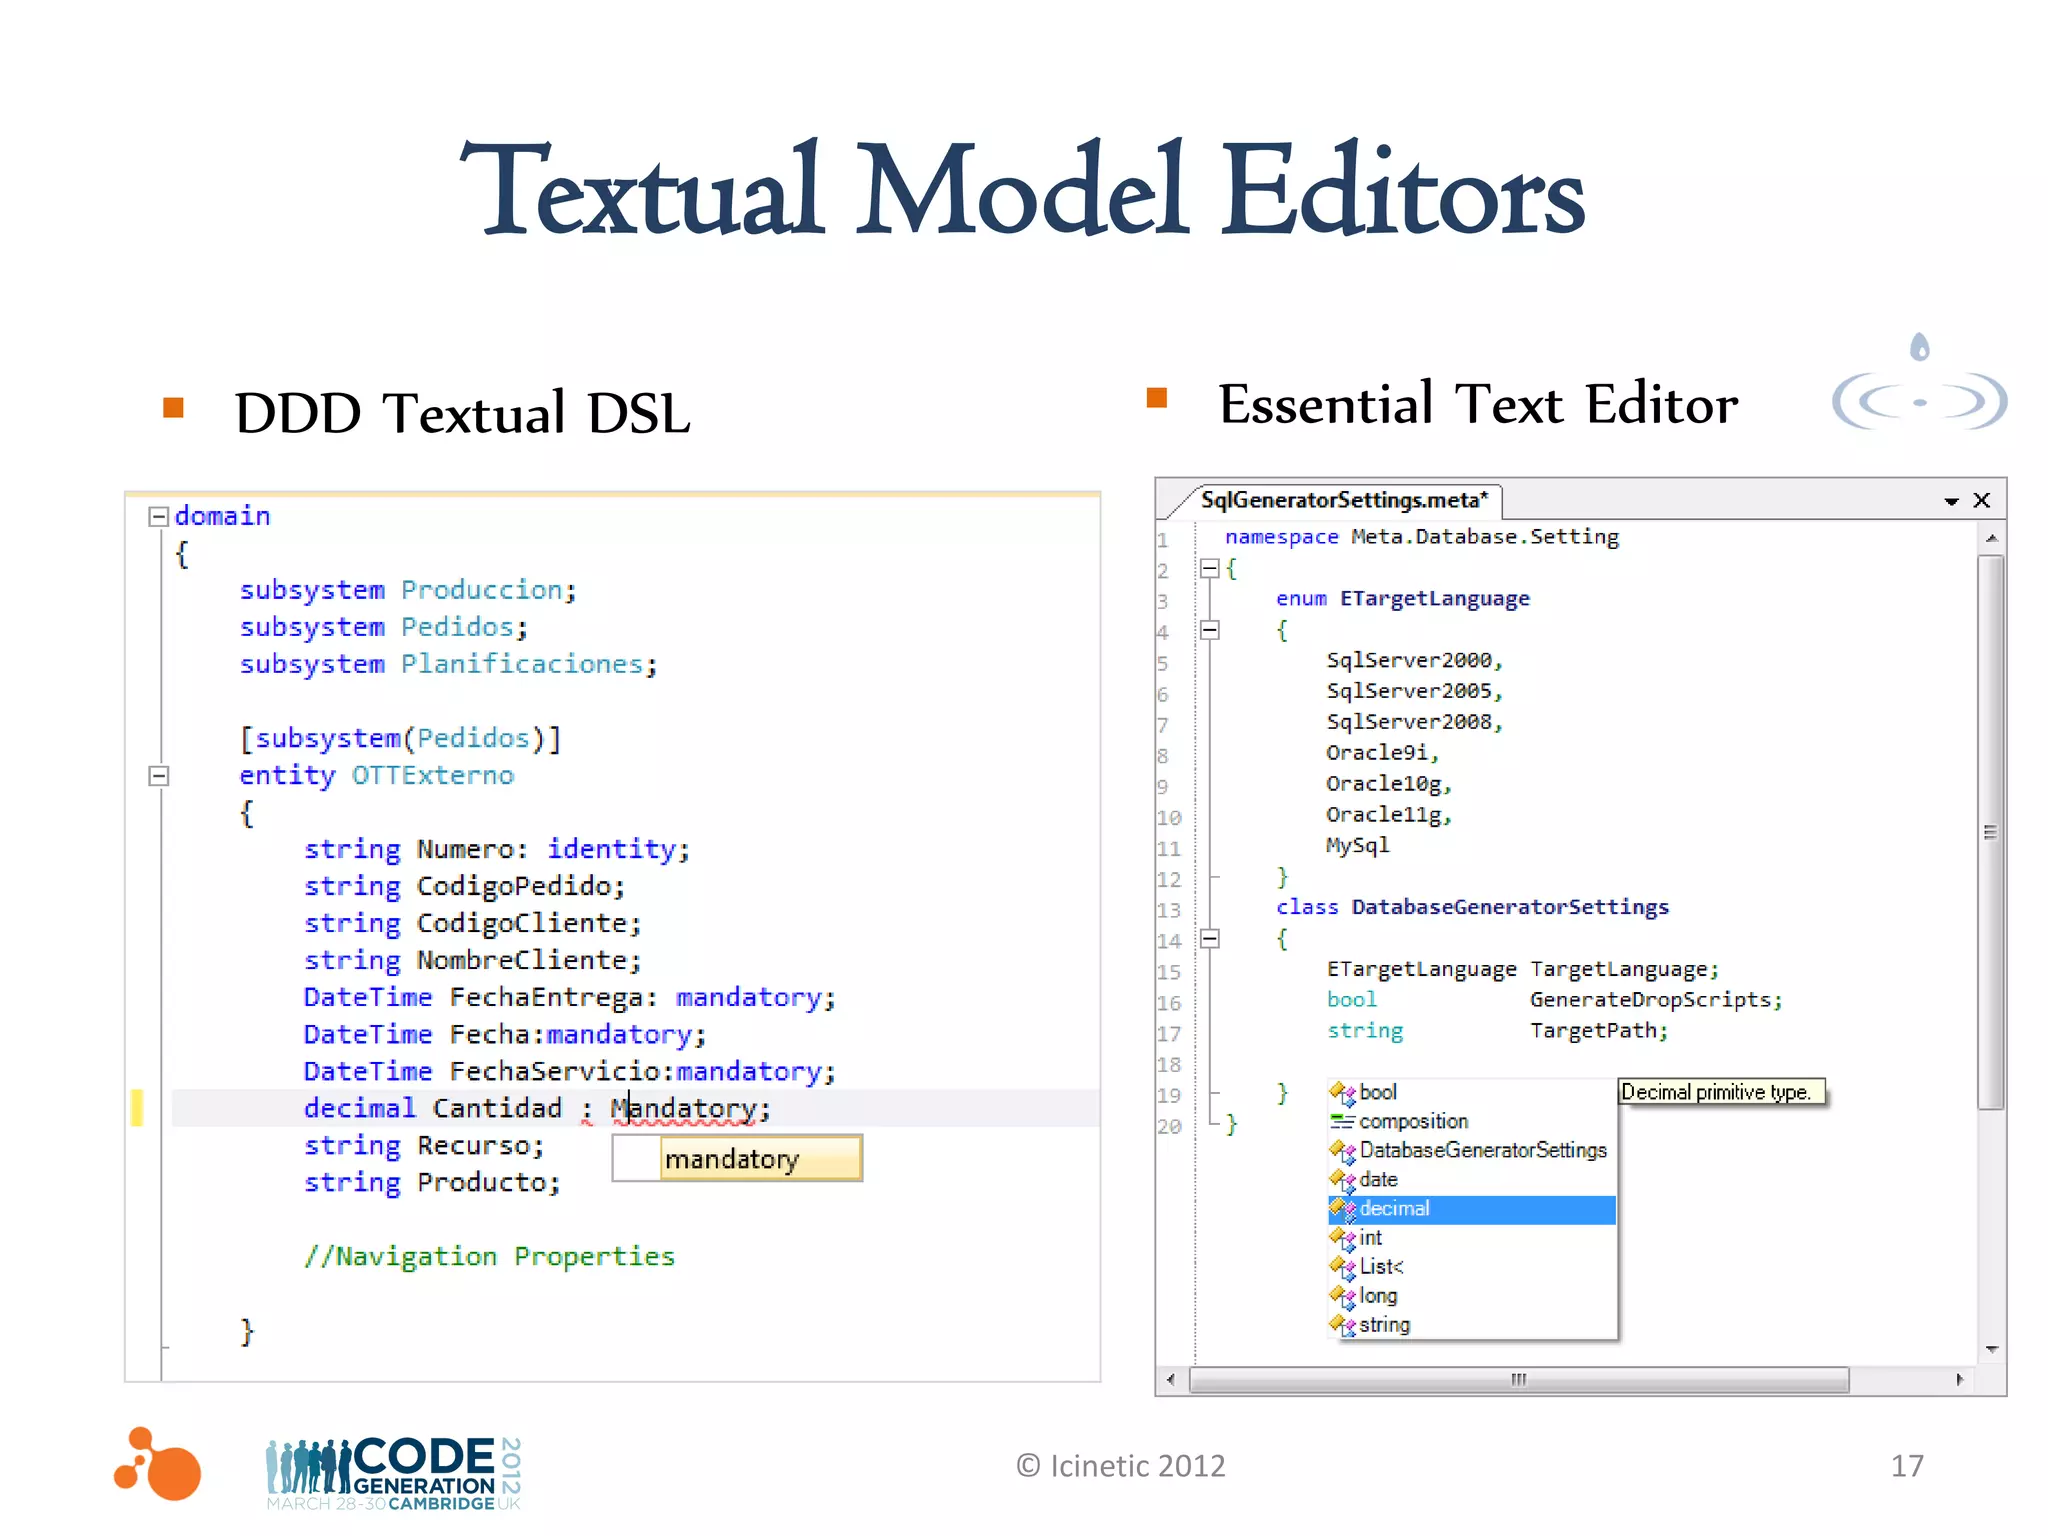The height and width of the screenshot is (1536, 2048).
Task: Click the horizontal scrollbar right arrow
Action: tap(1960, 1380)
